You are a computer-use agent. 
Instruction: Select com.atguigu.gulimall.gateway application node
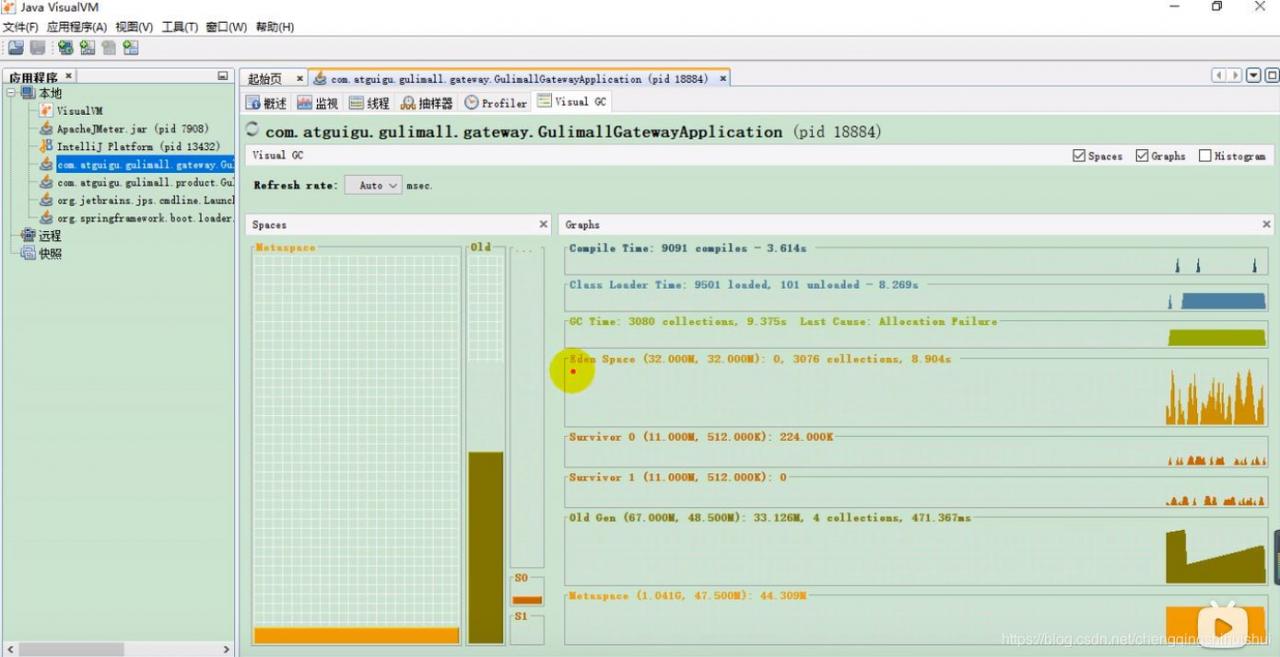pyautogui.click(x=145, y=165)
